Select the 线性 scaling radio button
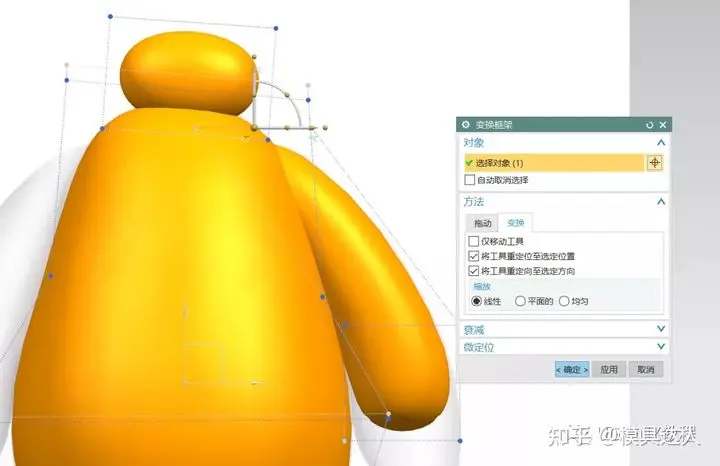Image resolution: width=720 pixels, height=466 pixels. point(477,301)
